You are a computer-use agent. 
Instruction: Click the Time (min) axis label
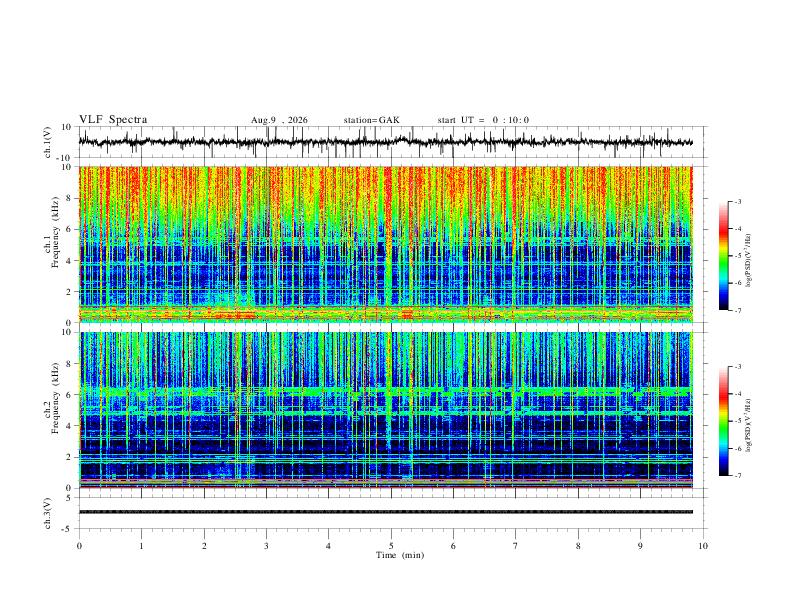(400, 555)
